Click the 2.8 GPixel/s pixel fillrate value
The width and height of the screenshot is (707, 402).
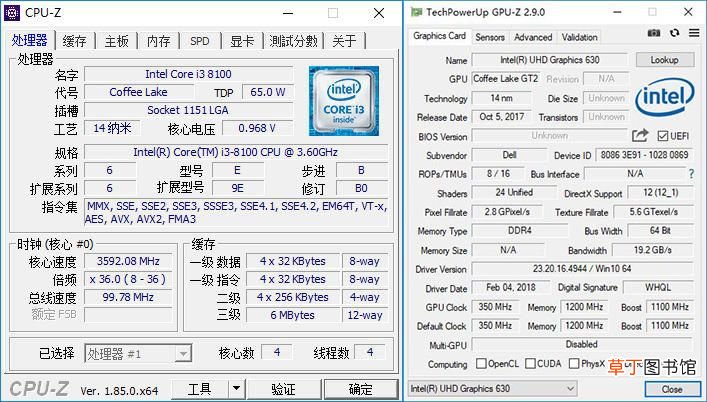507,212
